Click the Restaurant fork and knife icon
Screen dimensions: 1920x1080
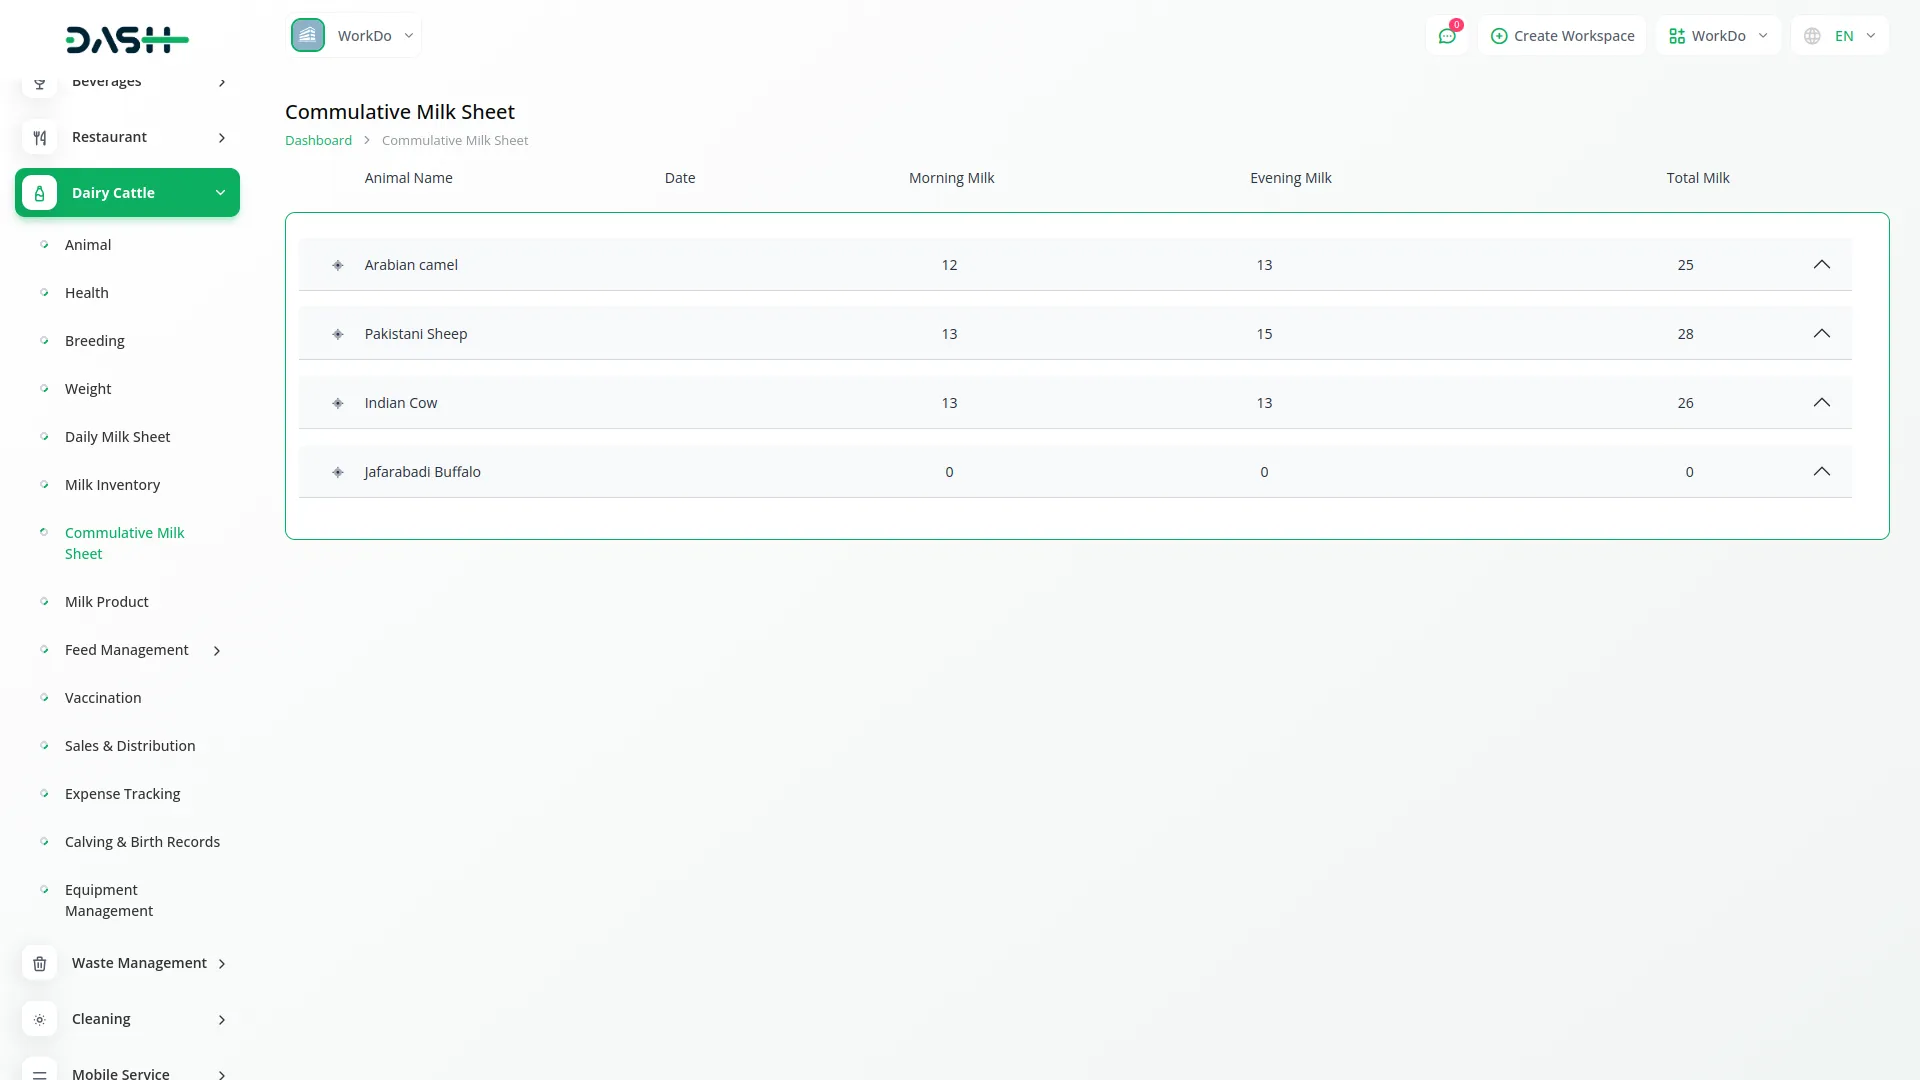(40, 138)
